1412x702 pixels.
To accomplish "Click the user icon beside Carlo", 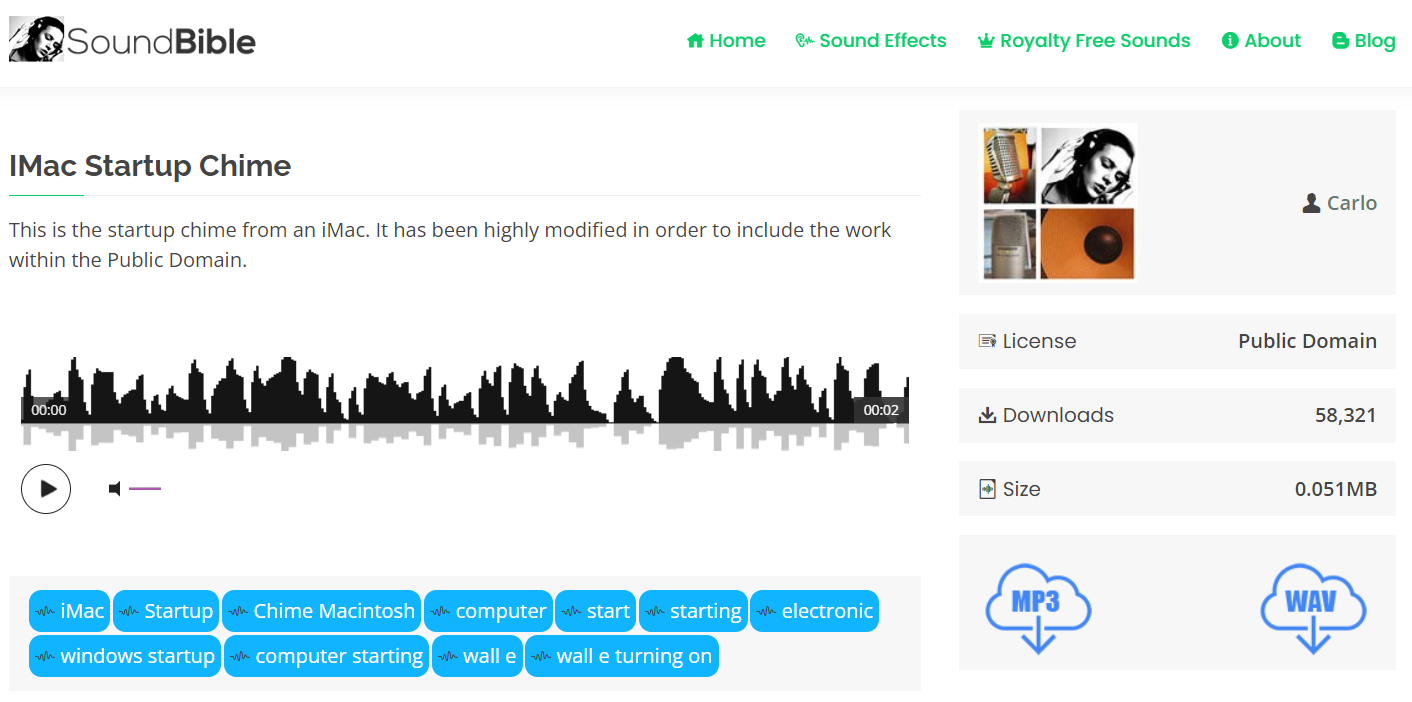I will point(1312,203).
